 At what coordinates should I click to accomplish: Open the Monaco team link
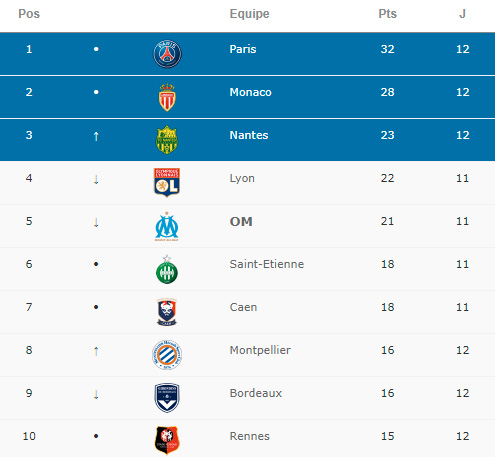[x=250, y=92]
